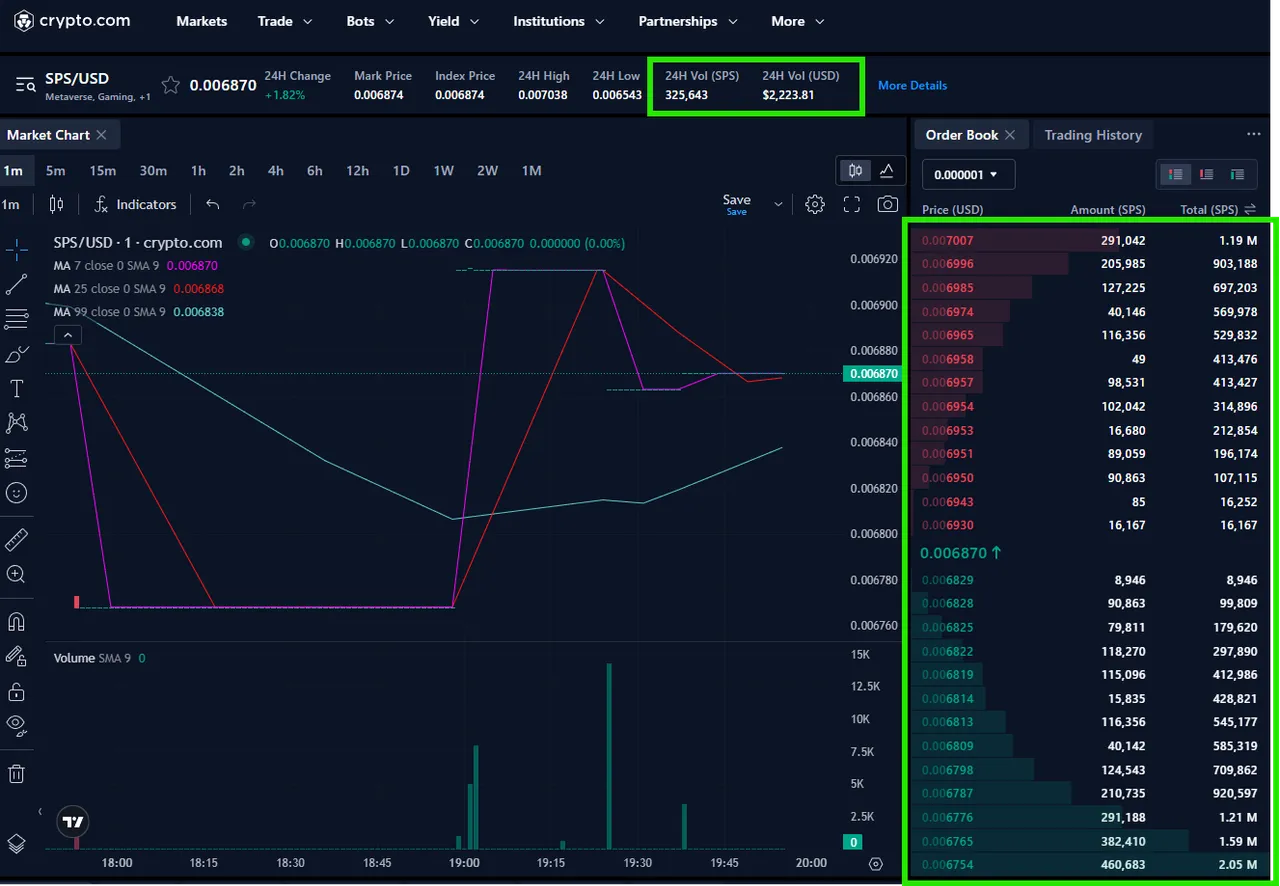Undo the last chart action

[212, 204]
